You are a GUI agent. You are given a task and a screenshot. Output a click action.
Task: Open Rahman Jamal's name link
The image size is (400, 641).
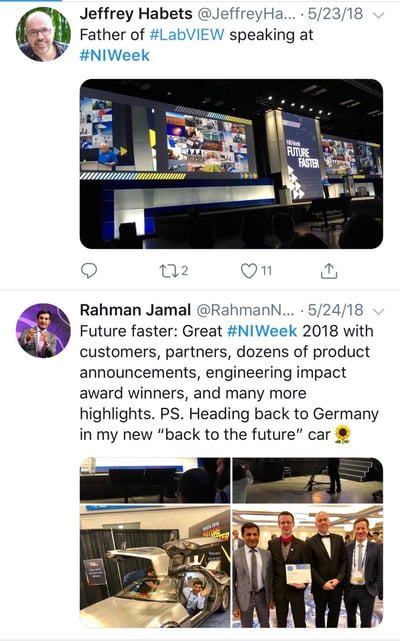pos(135,310)
